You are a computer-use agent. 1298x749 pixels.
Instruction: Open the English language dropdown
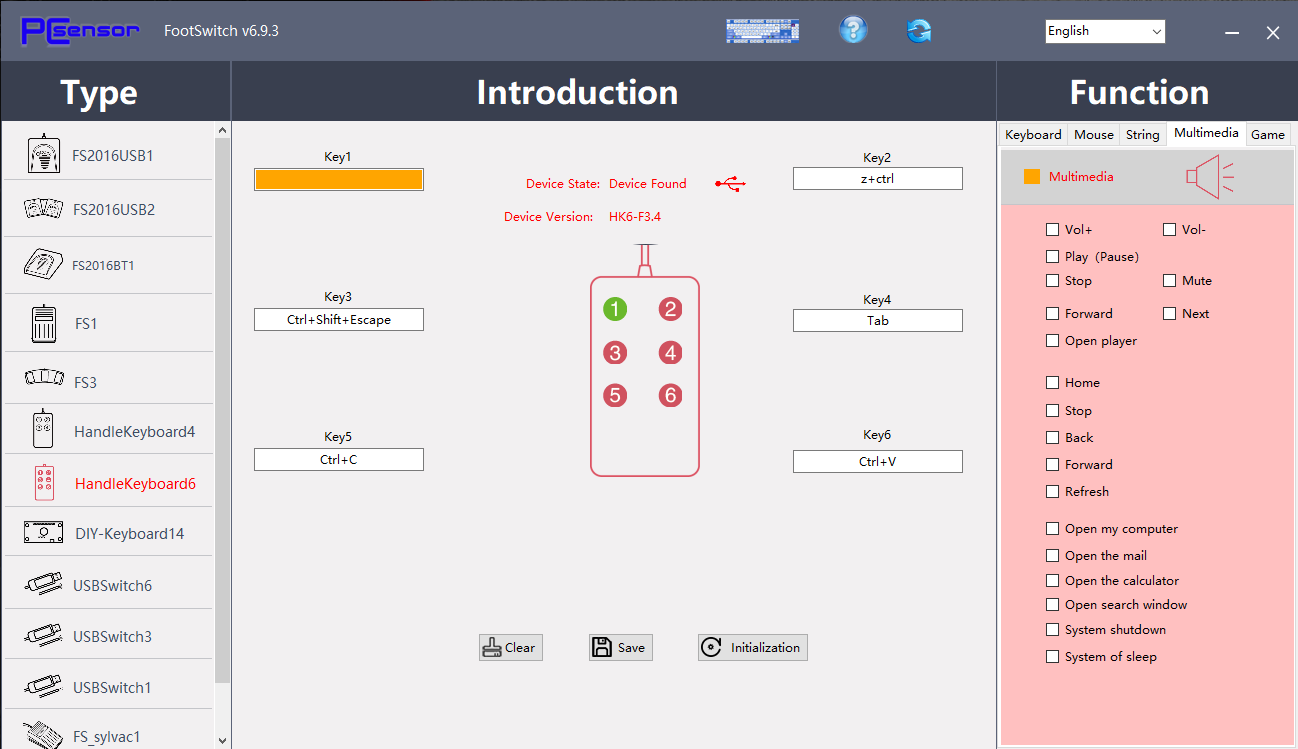click(1105, 32)
